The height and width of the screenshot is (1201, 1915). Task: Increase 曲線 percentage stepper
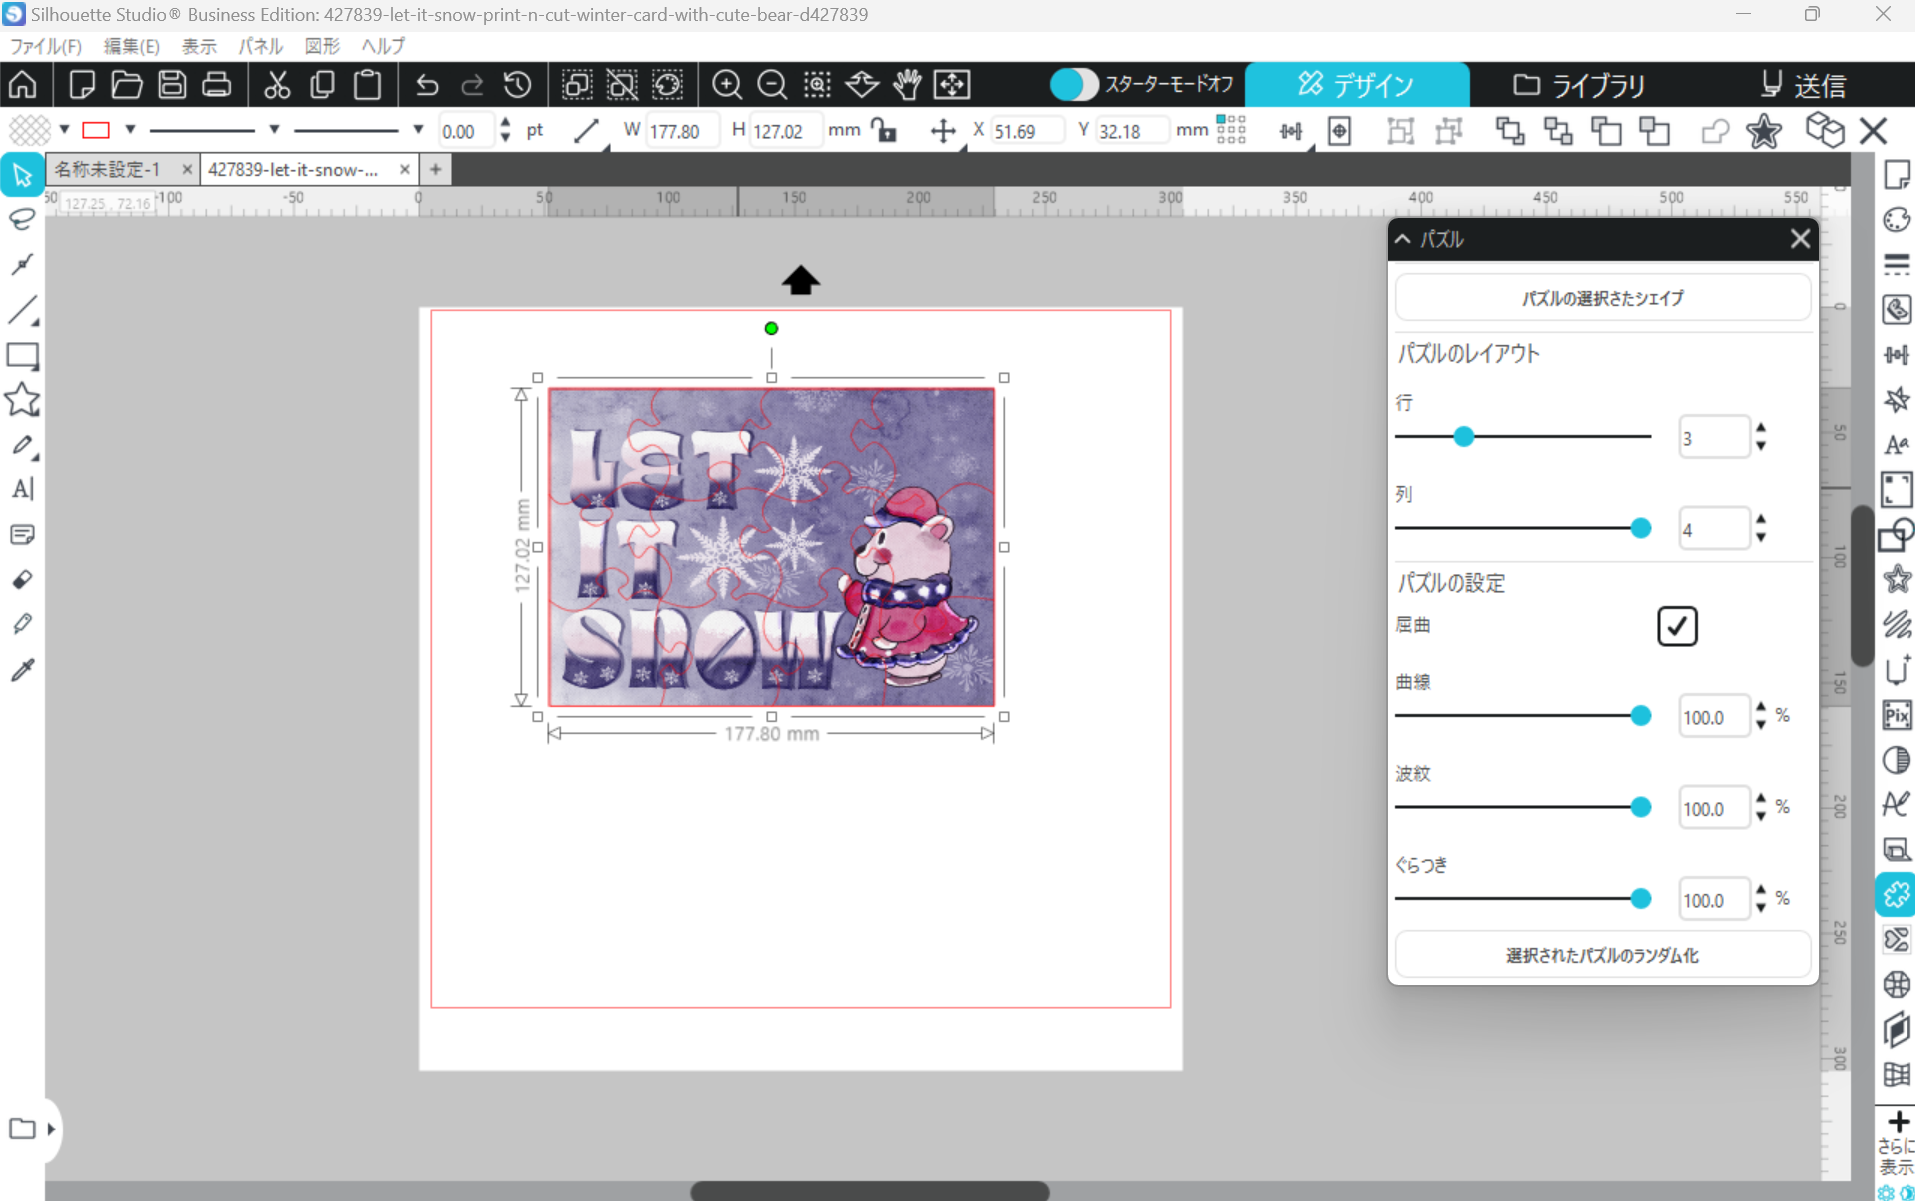coord(1761,707)
